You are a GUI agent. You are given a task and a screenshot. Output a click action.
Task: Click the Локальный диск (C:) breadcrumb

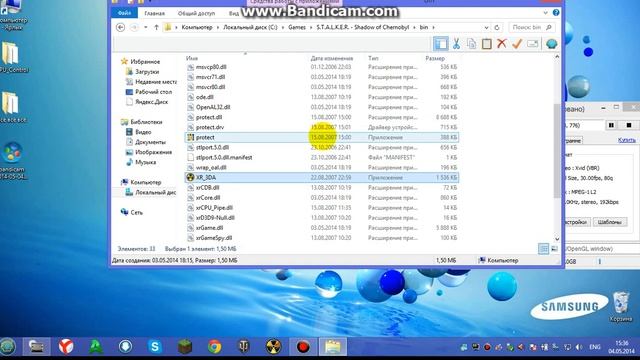click(250, 27)
